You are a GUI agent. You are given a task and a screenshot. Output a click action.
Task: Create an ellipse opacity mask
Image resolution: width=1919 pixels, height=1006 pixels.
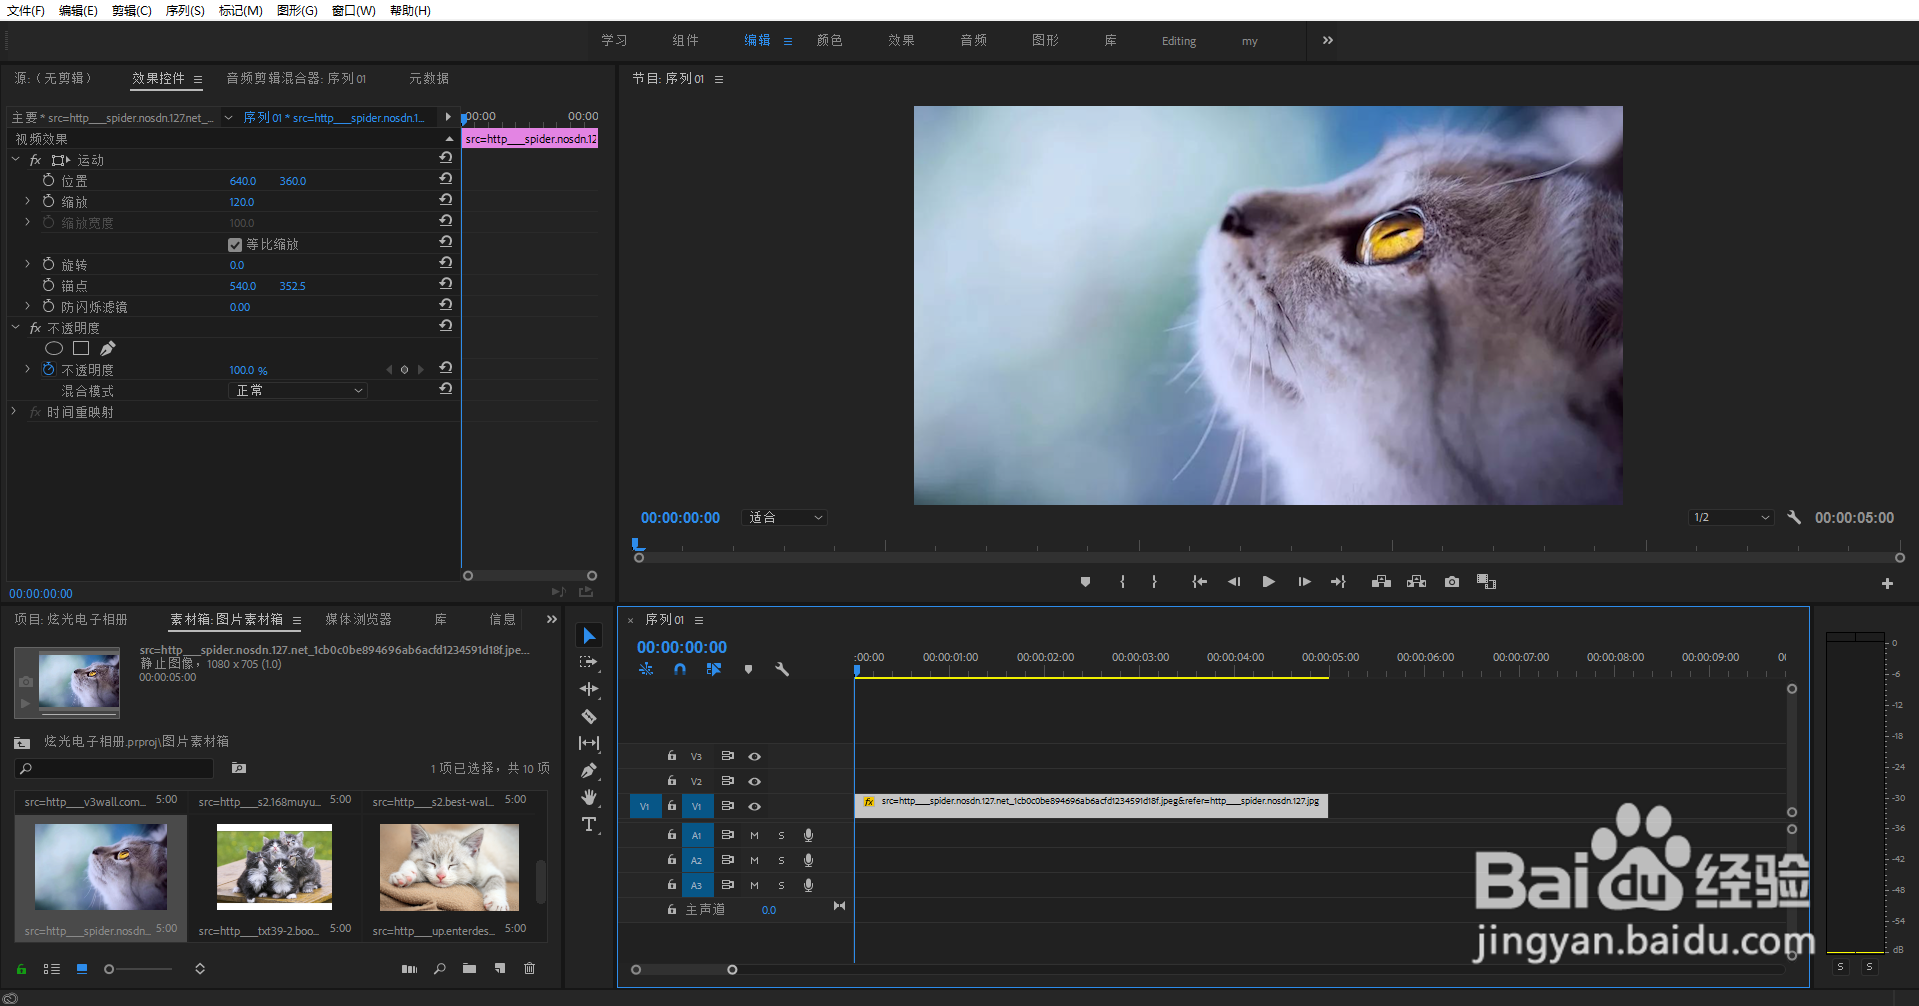click(54, 348)
